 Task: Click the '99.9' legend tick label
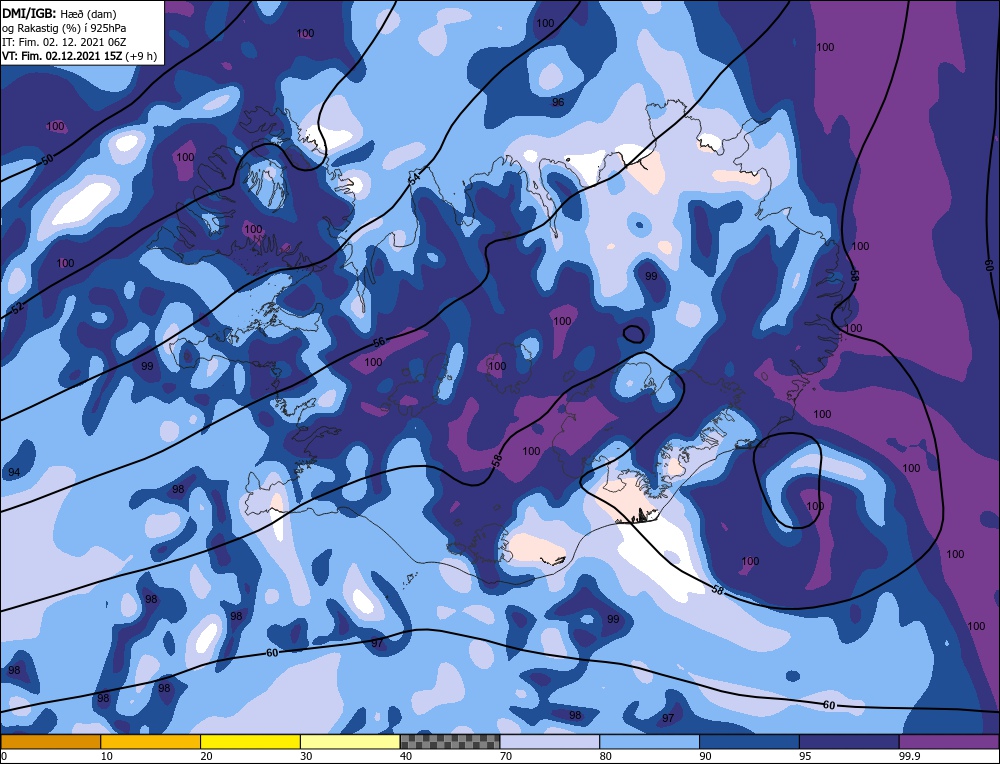(x=908, y=756)
